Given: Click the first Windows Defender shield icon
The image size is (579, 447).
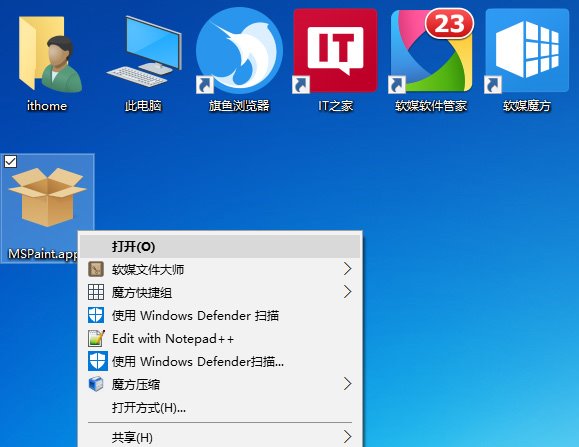Looking at the screenshot, I should 96,316.
